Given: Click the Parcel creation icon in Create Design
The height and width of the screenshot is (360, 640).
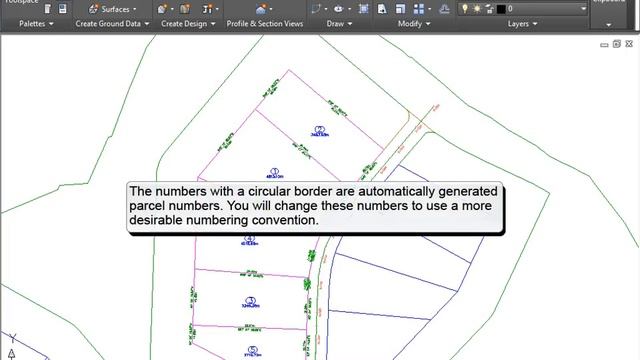Looking at the screenshot, I should [x=162, y=9].
